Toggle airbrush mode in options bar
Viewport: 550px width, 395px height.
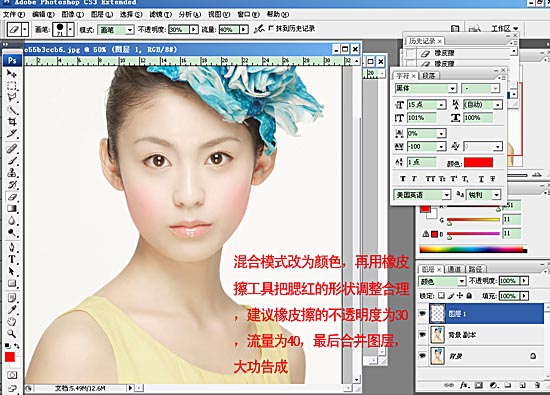click(259, 29)
